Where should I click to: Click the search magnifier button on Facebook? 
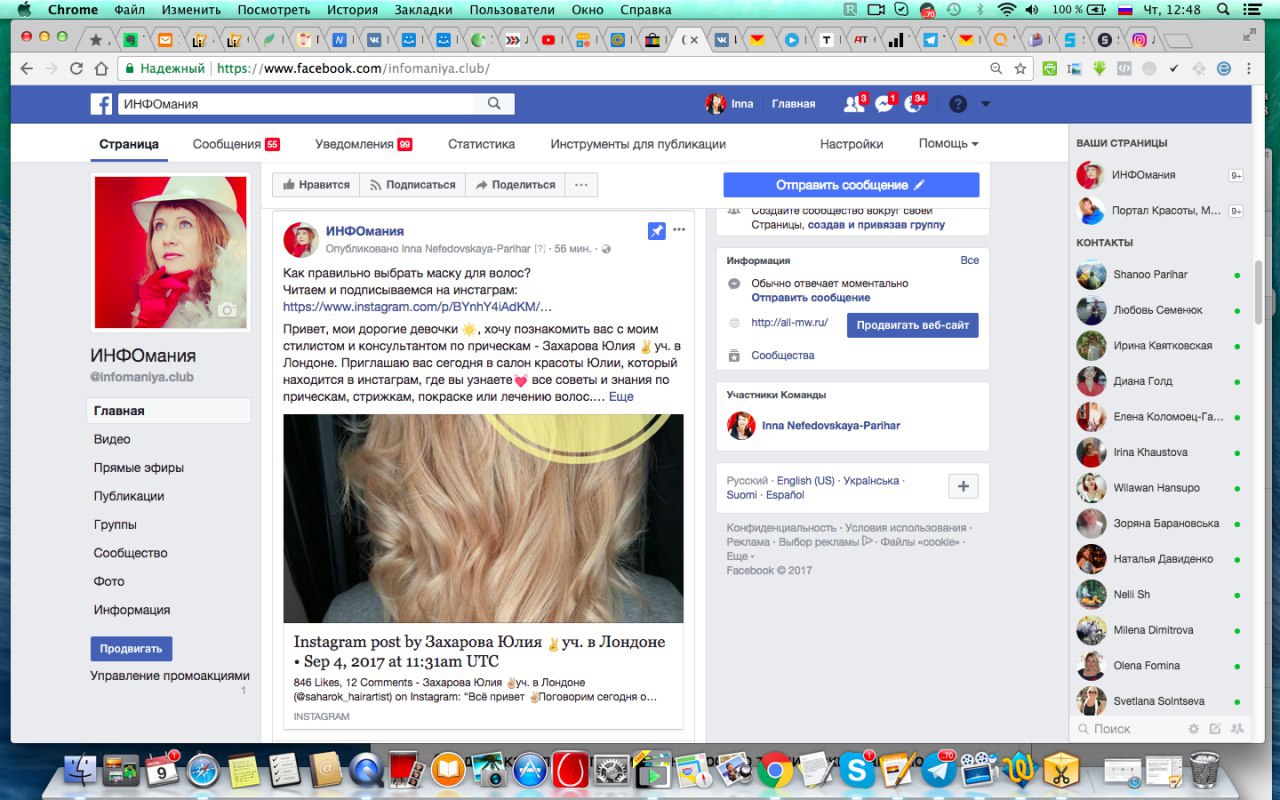[x=494, y=104]
